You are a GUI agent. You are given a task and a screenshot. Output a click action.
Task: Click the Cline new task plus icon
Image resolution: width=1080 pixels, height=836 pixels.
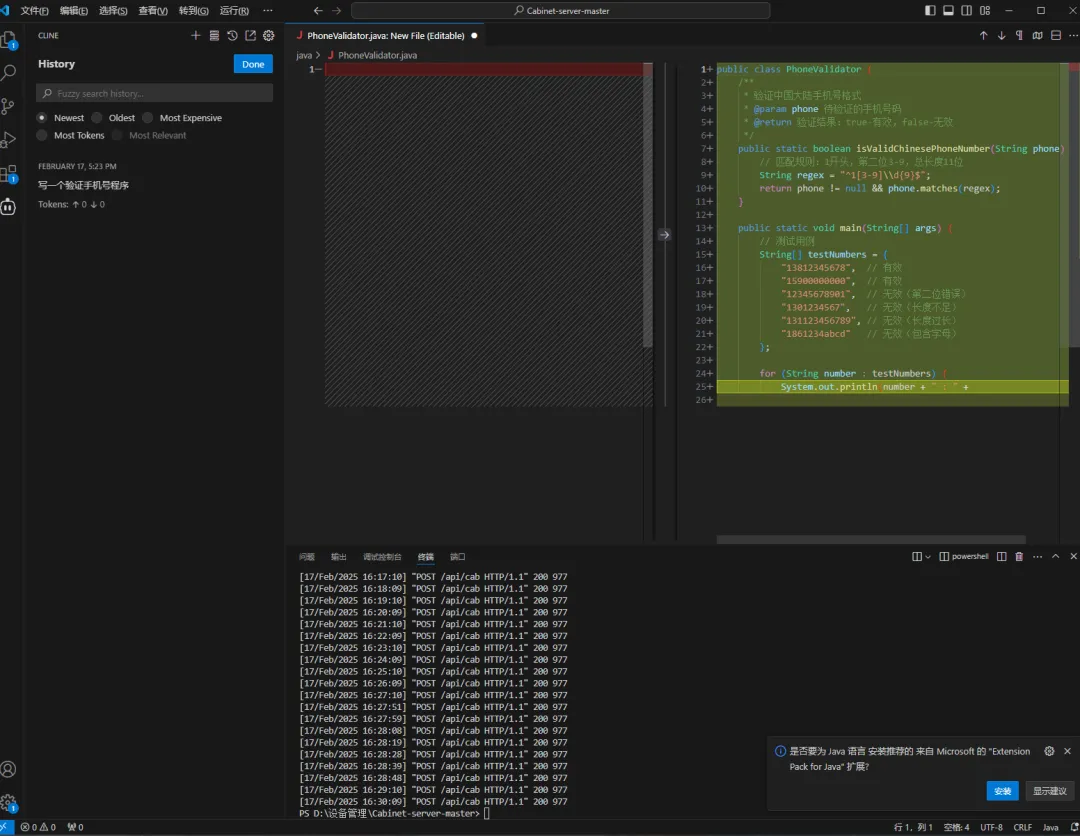[x=196, y=35]
